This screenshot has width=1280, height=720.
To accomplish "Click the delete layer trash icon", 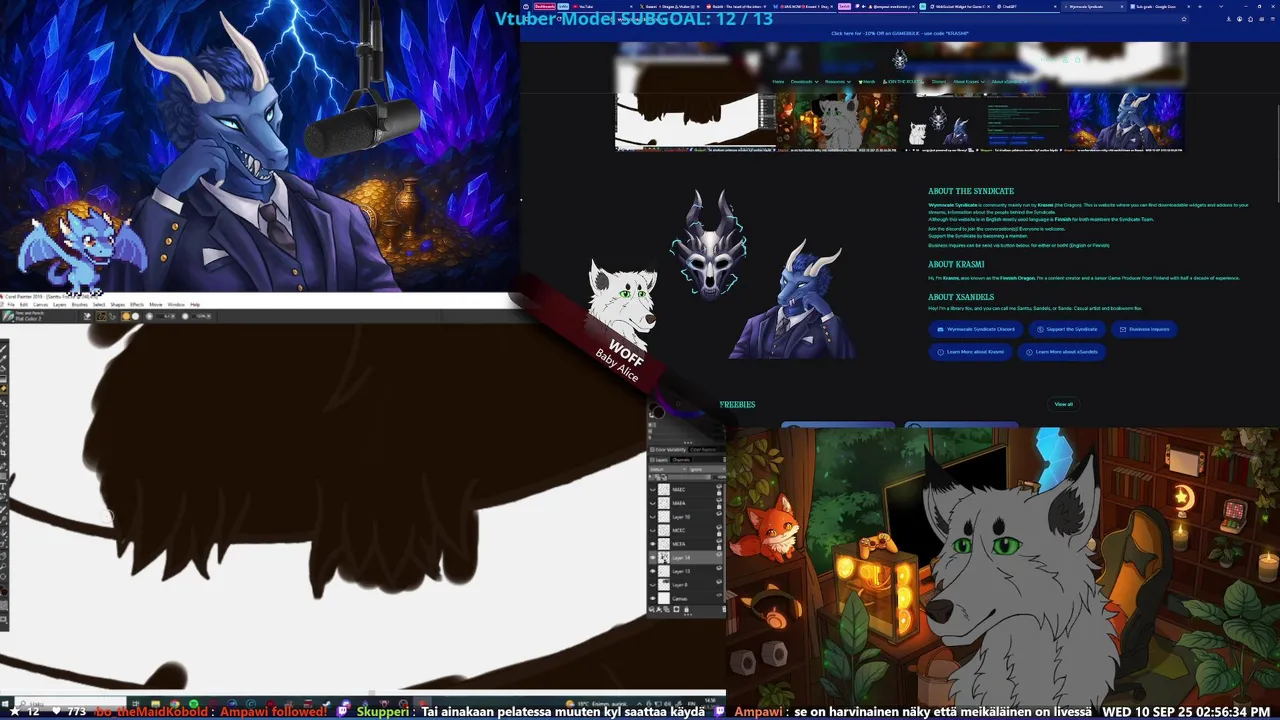I will tap(723, 609).
